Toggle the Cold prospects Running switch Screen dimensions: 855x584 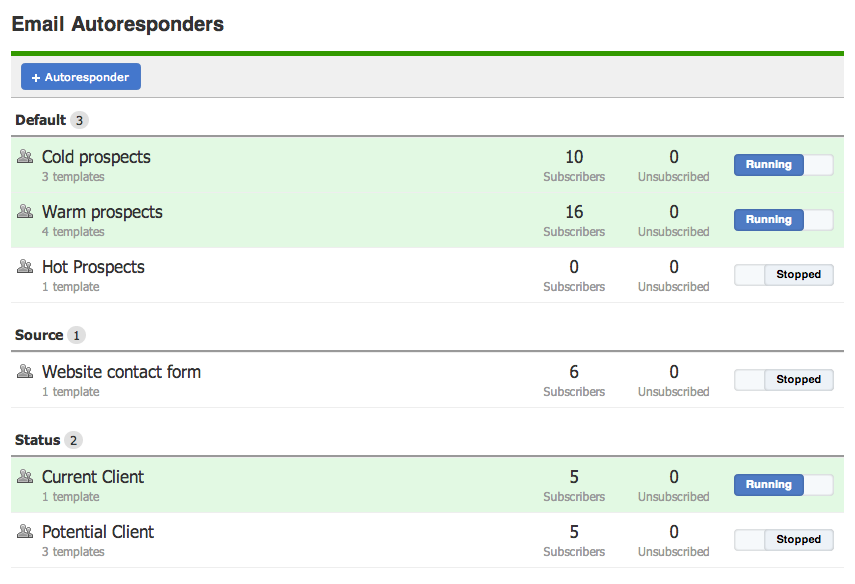tap(783, 165)
